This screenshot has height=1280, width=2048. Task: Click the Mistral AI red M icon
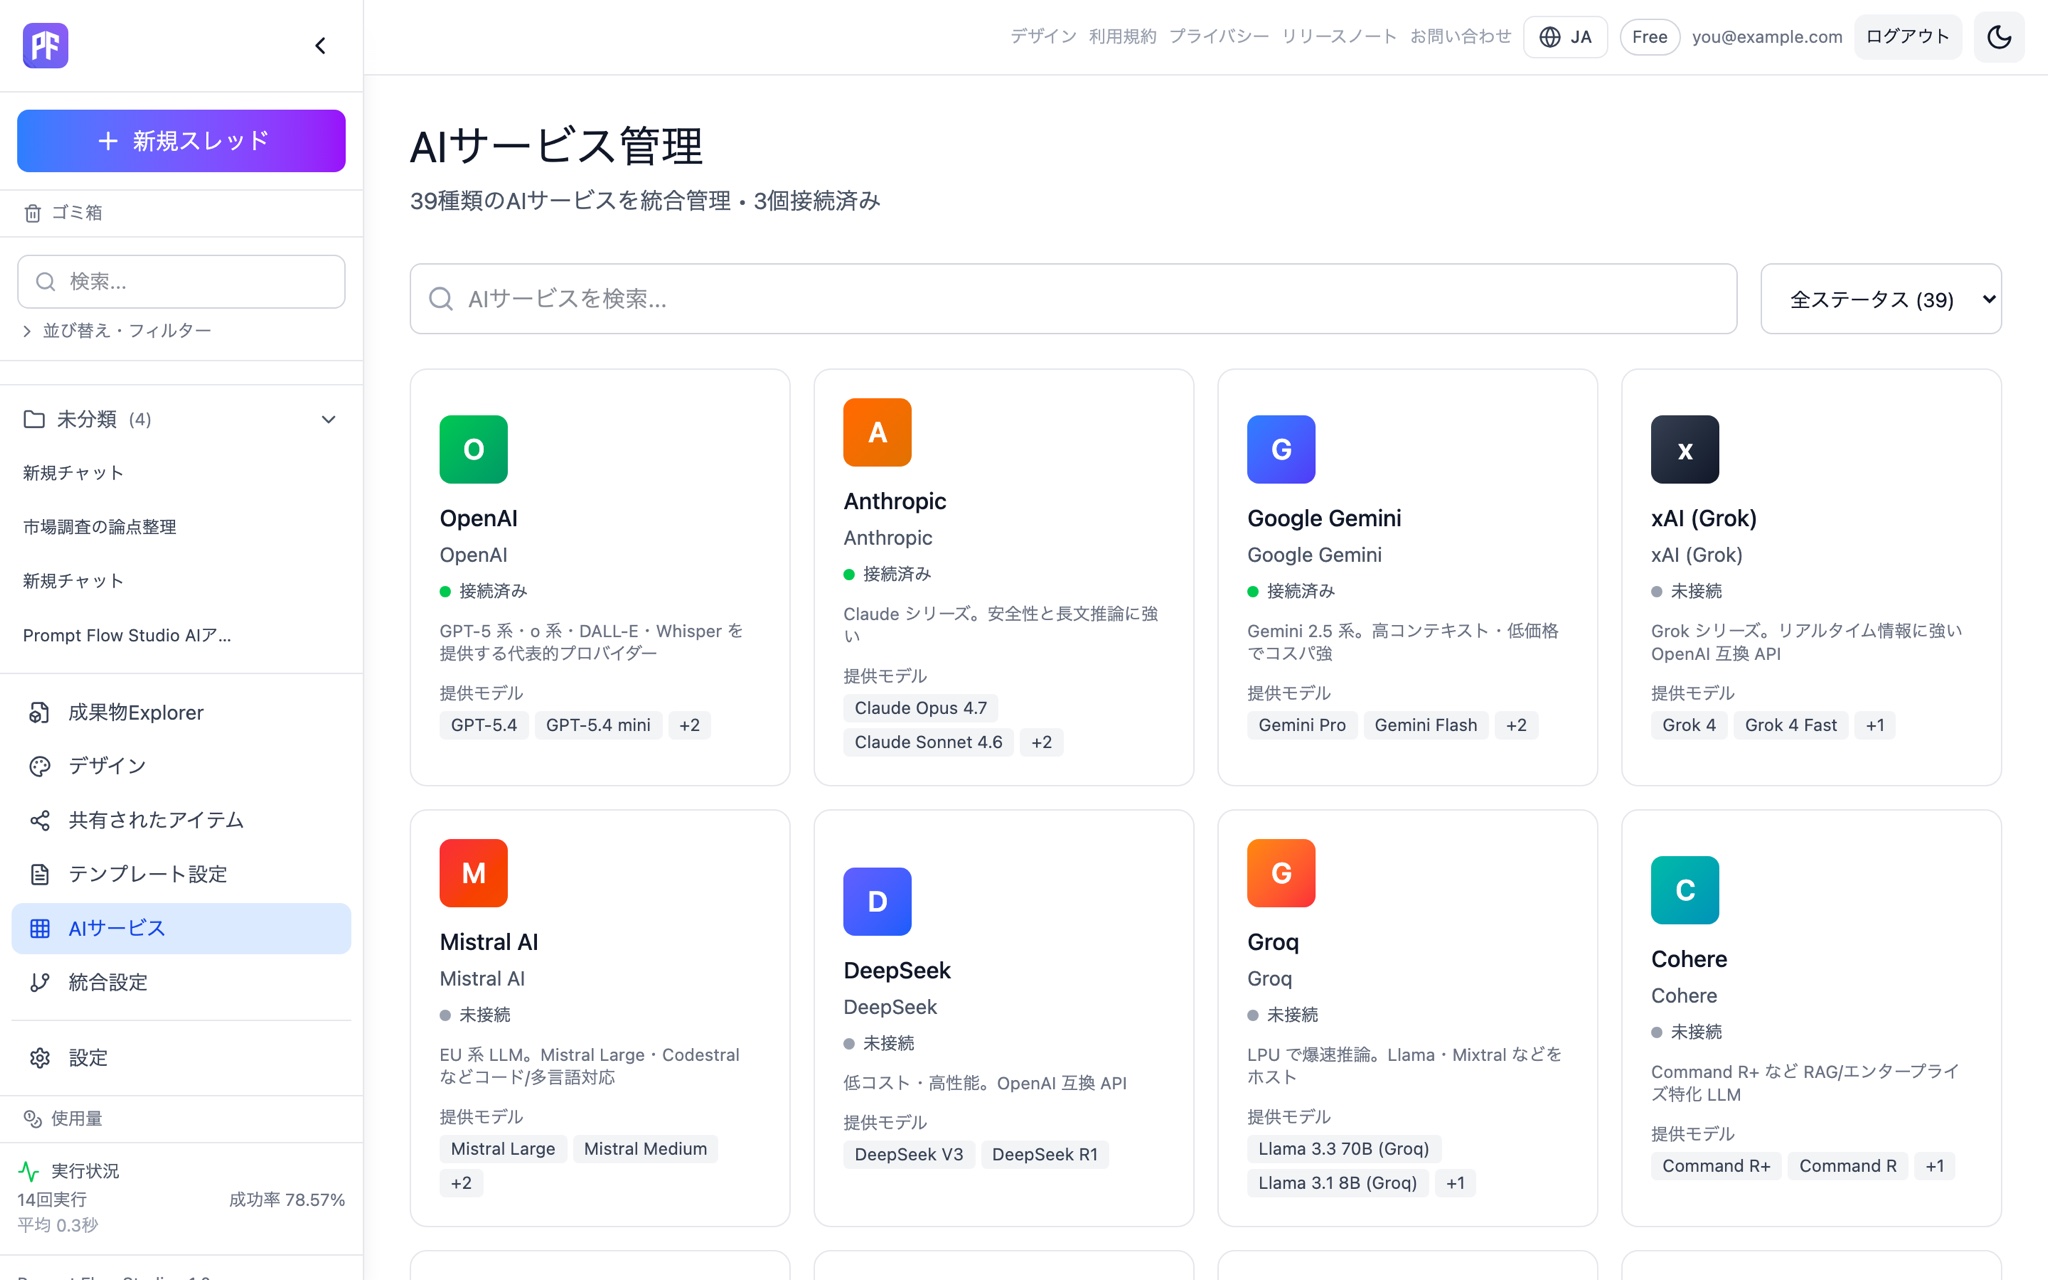coord(473,873)
